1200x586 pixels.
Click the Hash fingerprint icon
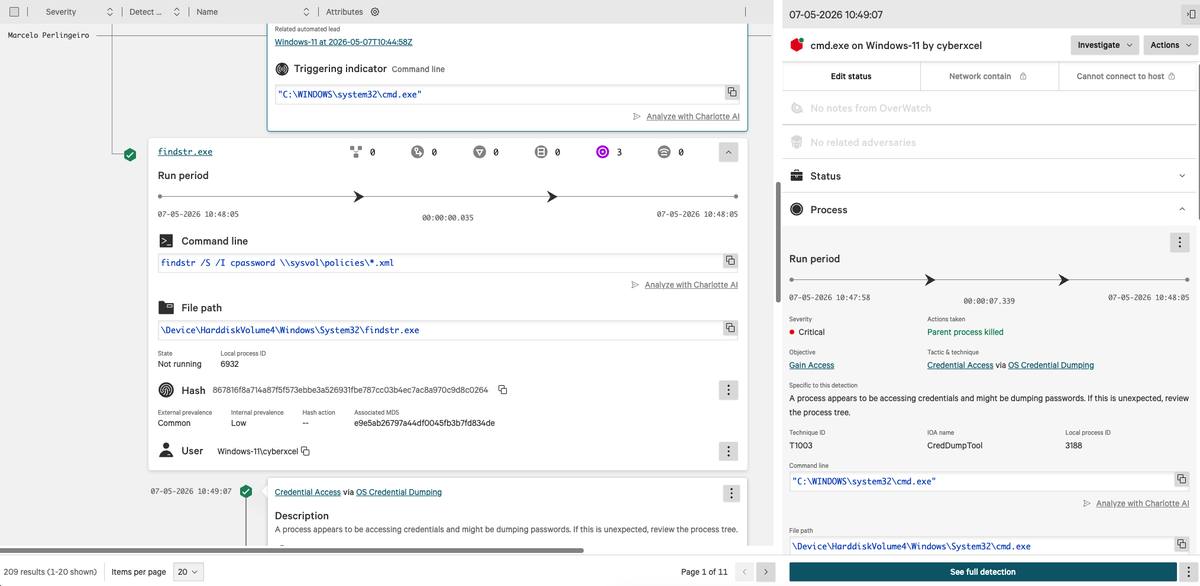(x=166, y=390)
